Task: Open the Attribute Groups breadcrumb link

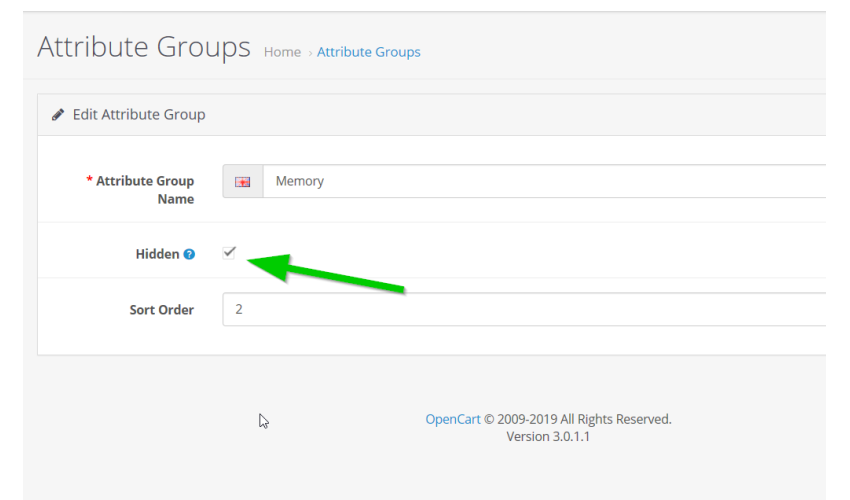Action: point(369,52)
